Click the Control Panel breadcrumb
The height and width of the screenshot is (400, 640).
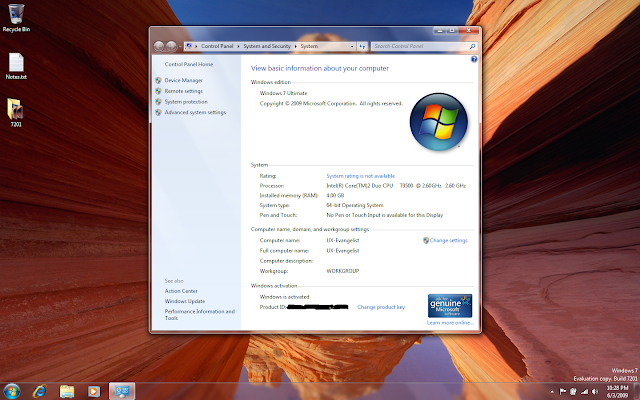[217, 47]
